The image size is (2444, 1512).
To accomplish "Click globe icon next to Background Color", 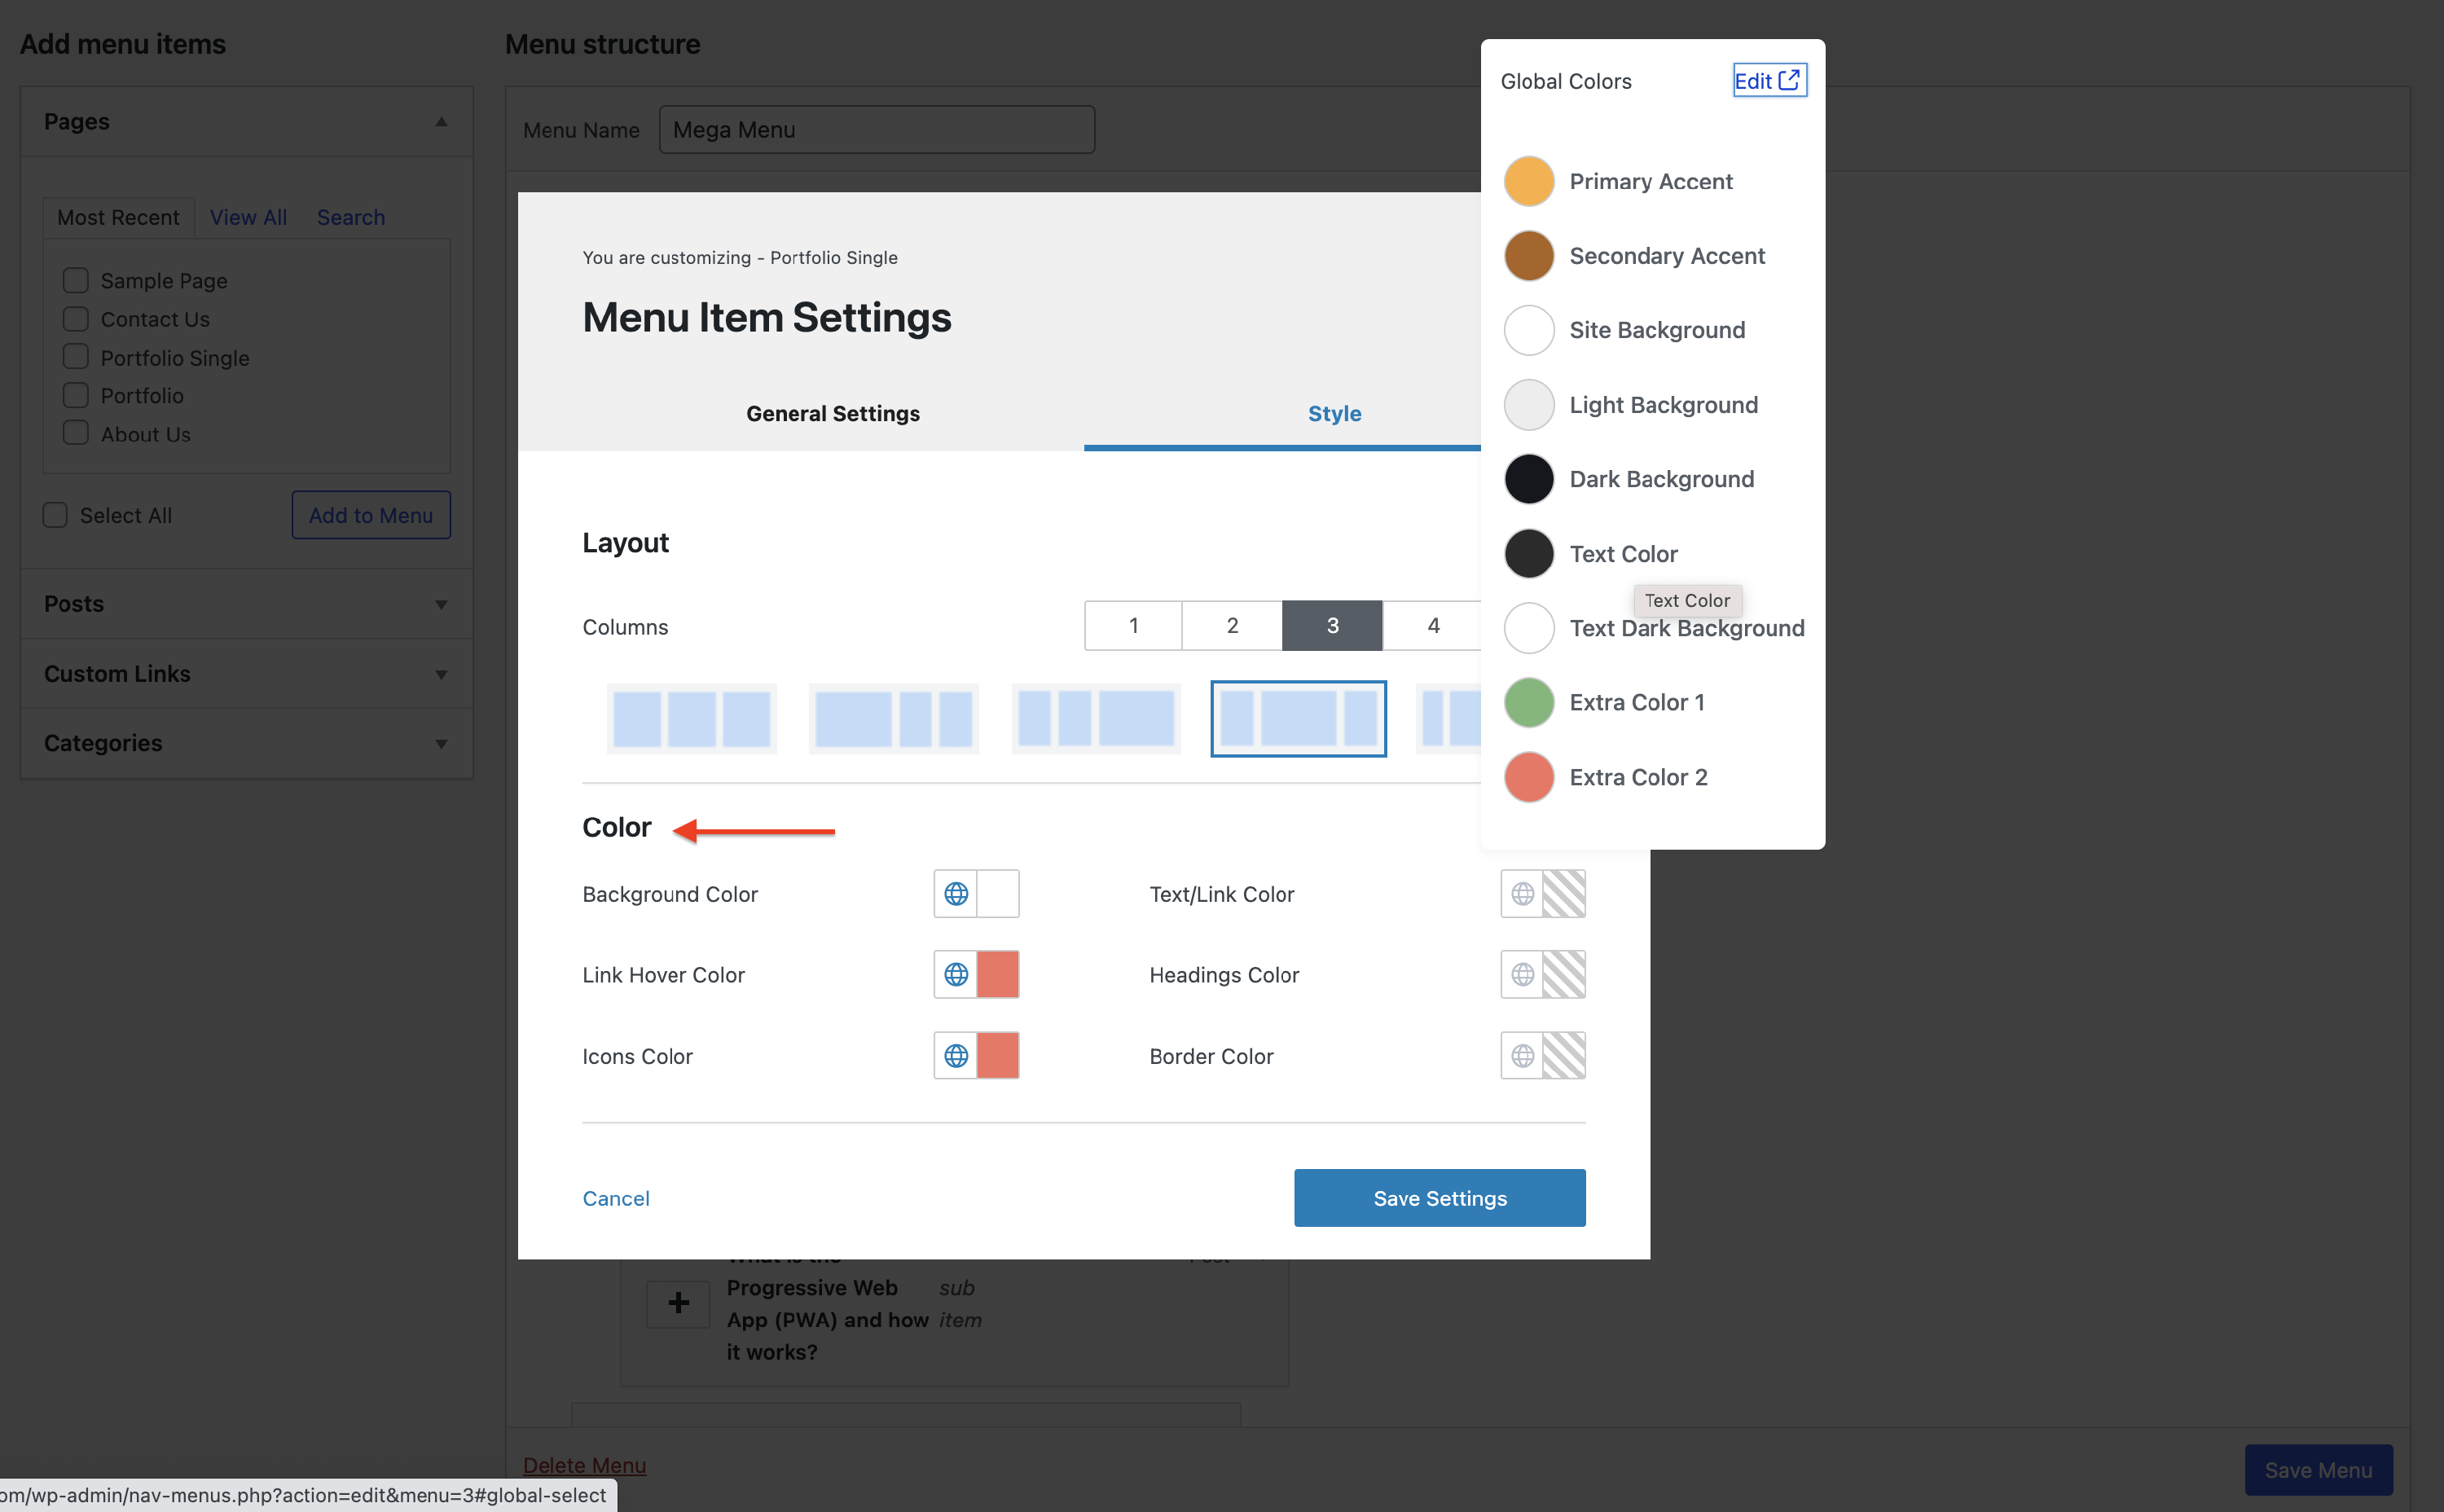I will (955, 893).
